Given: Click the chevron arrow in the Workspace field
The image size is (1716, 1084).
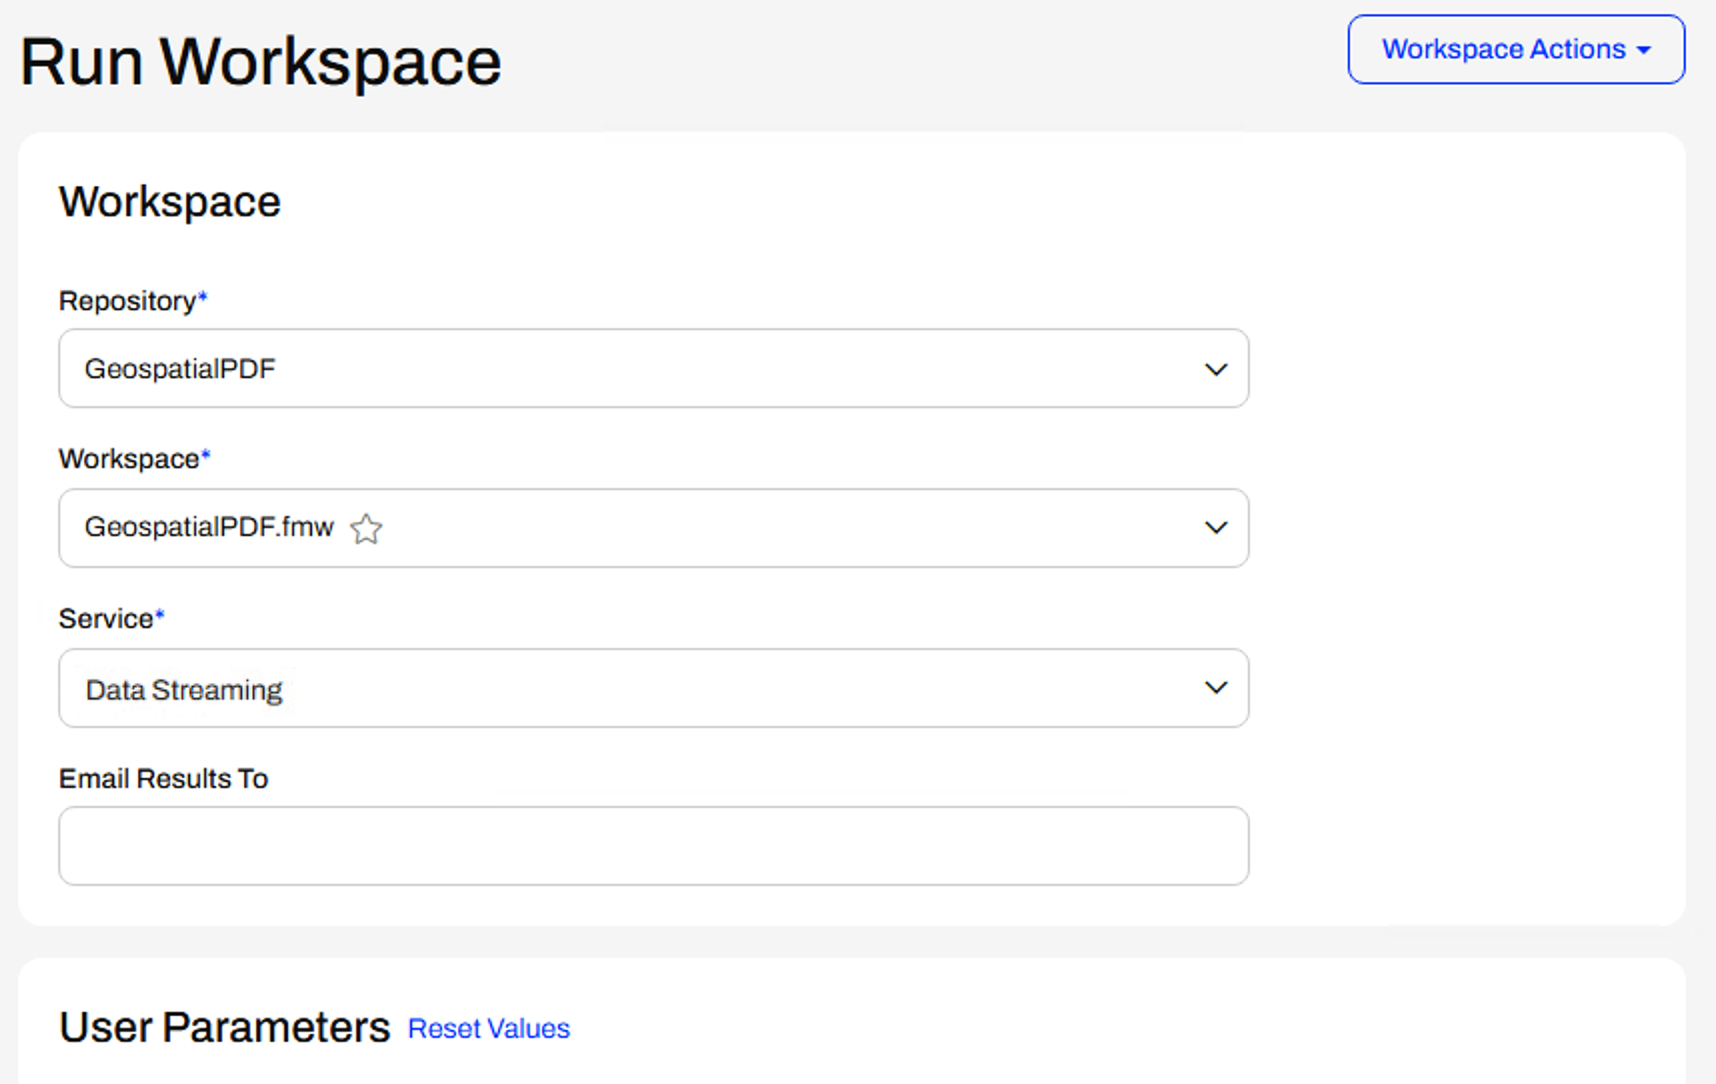Looking at the screenshot, I should click(1216, 527).
